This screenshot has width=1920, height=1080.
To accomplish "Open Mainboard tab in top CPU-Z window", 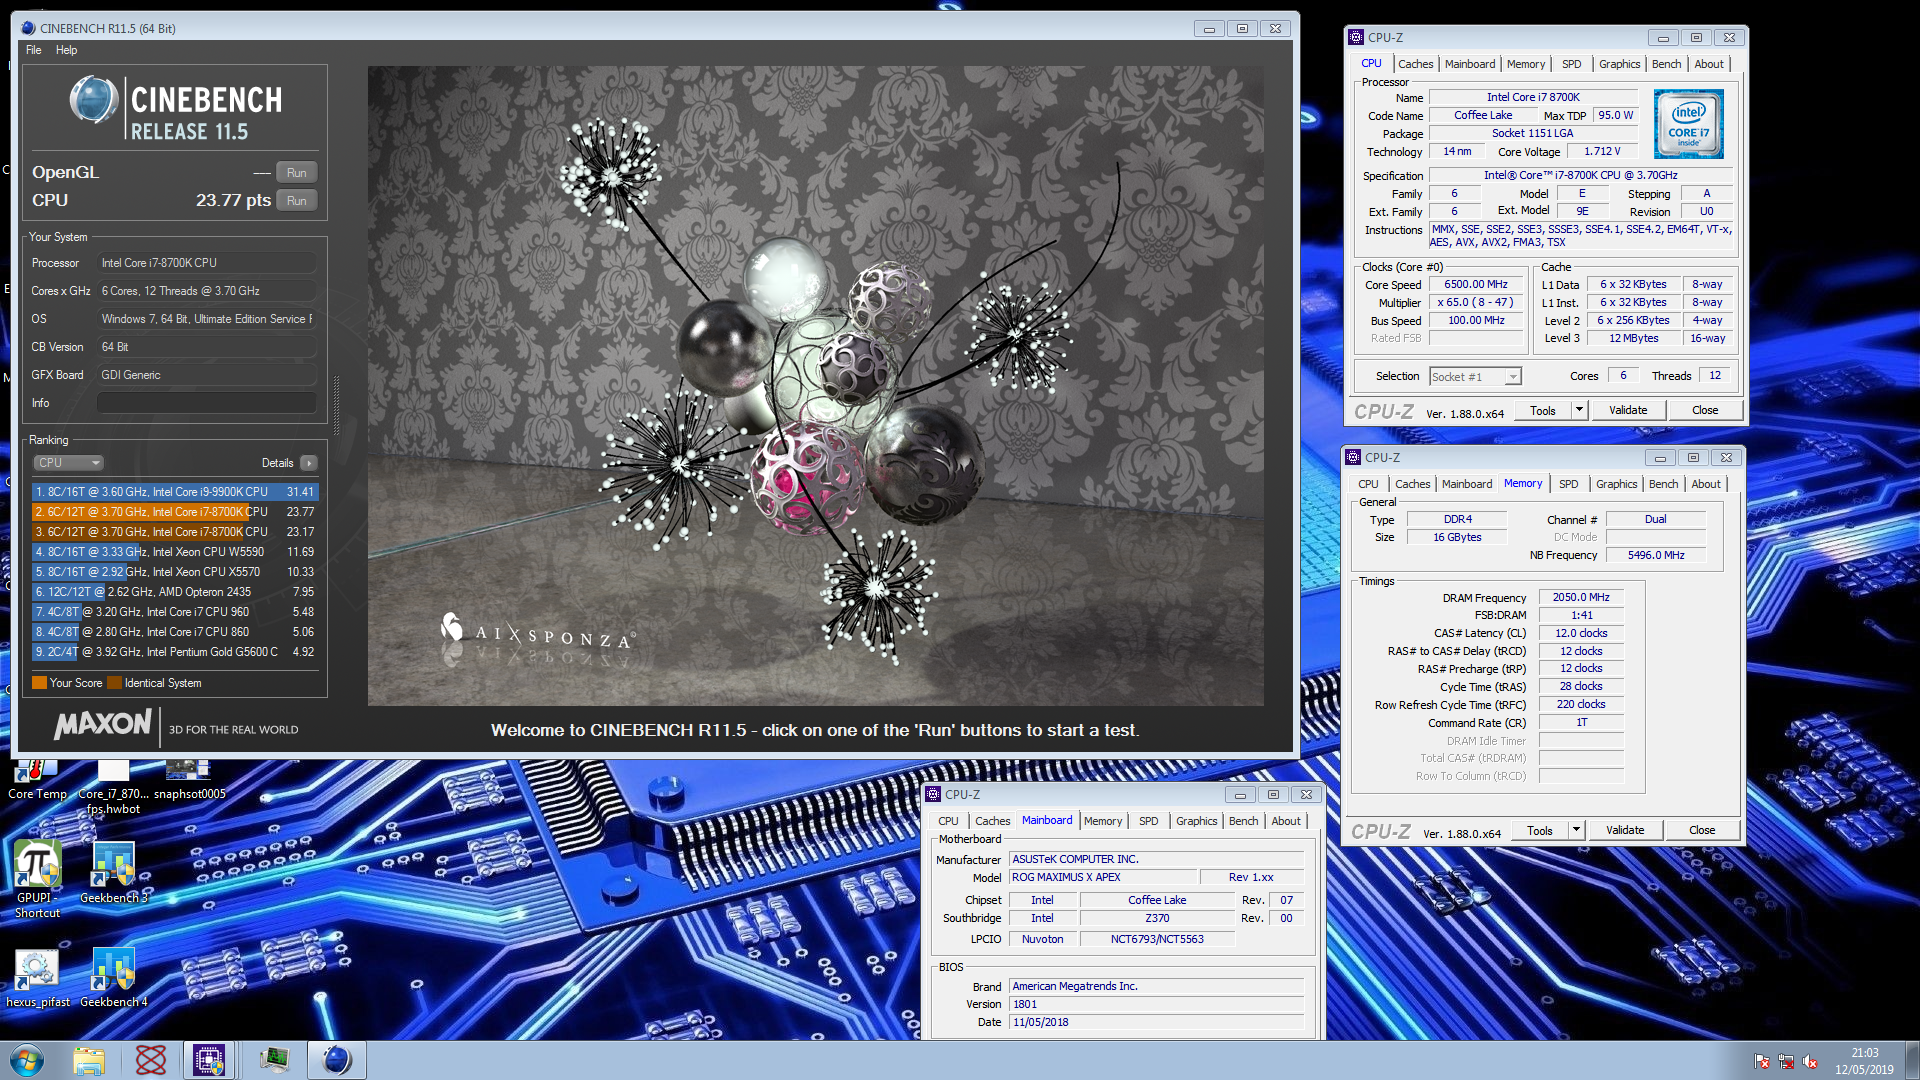I will coord(1470,64).
